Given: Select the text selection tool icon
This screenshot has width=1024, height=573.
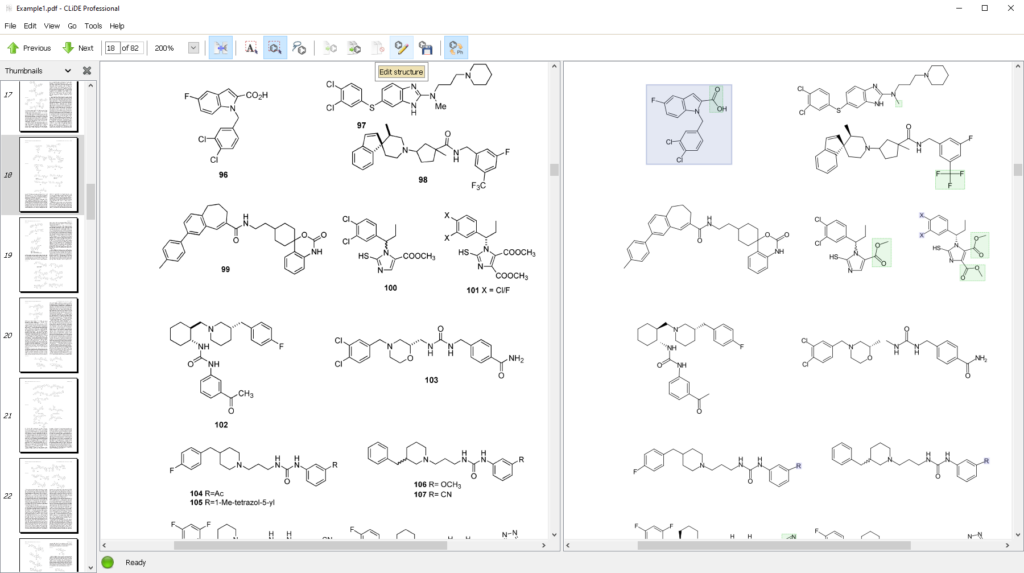Looking at the screenshot, I should [251, 47].
